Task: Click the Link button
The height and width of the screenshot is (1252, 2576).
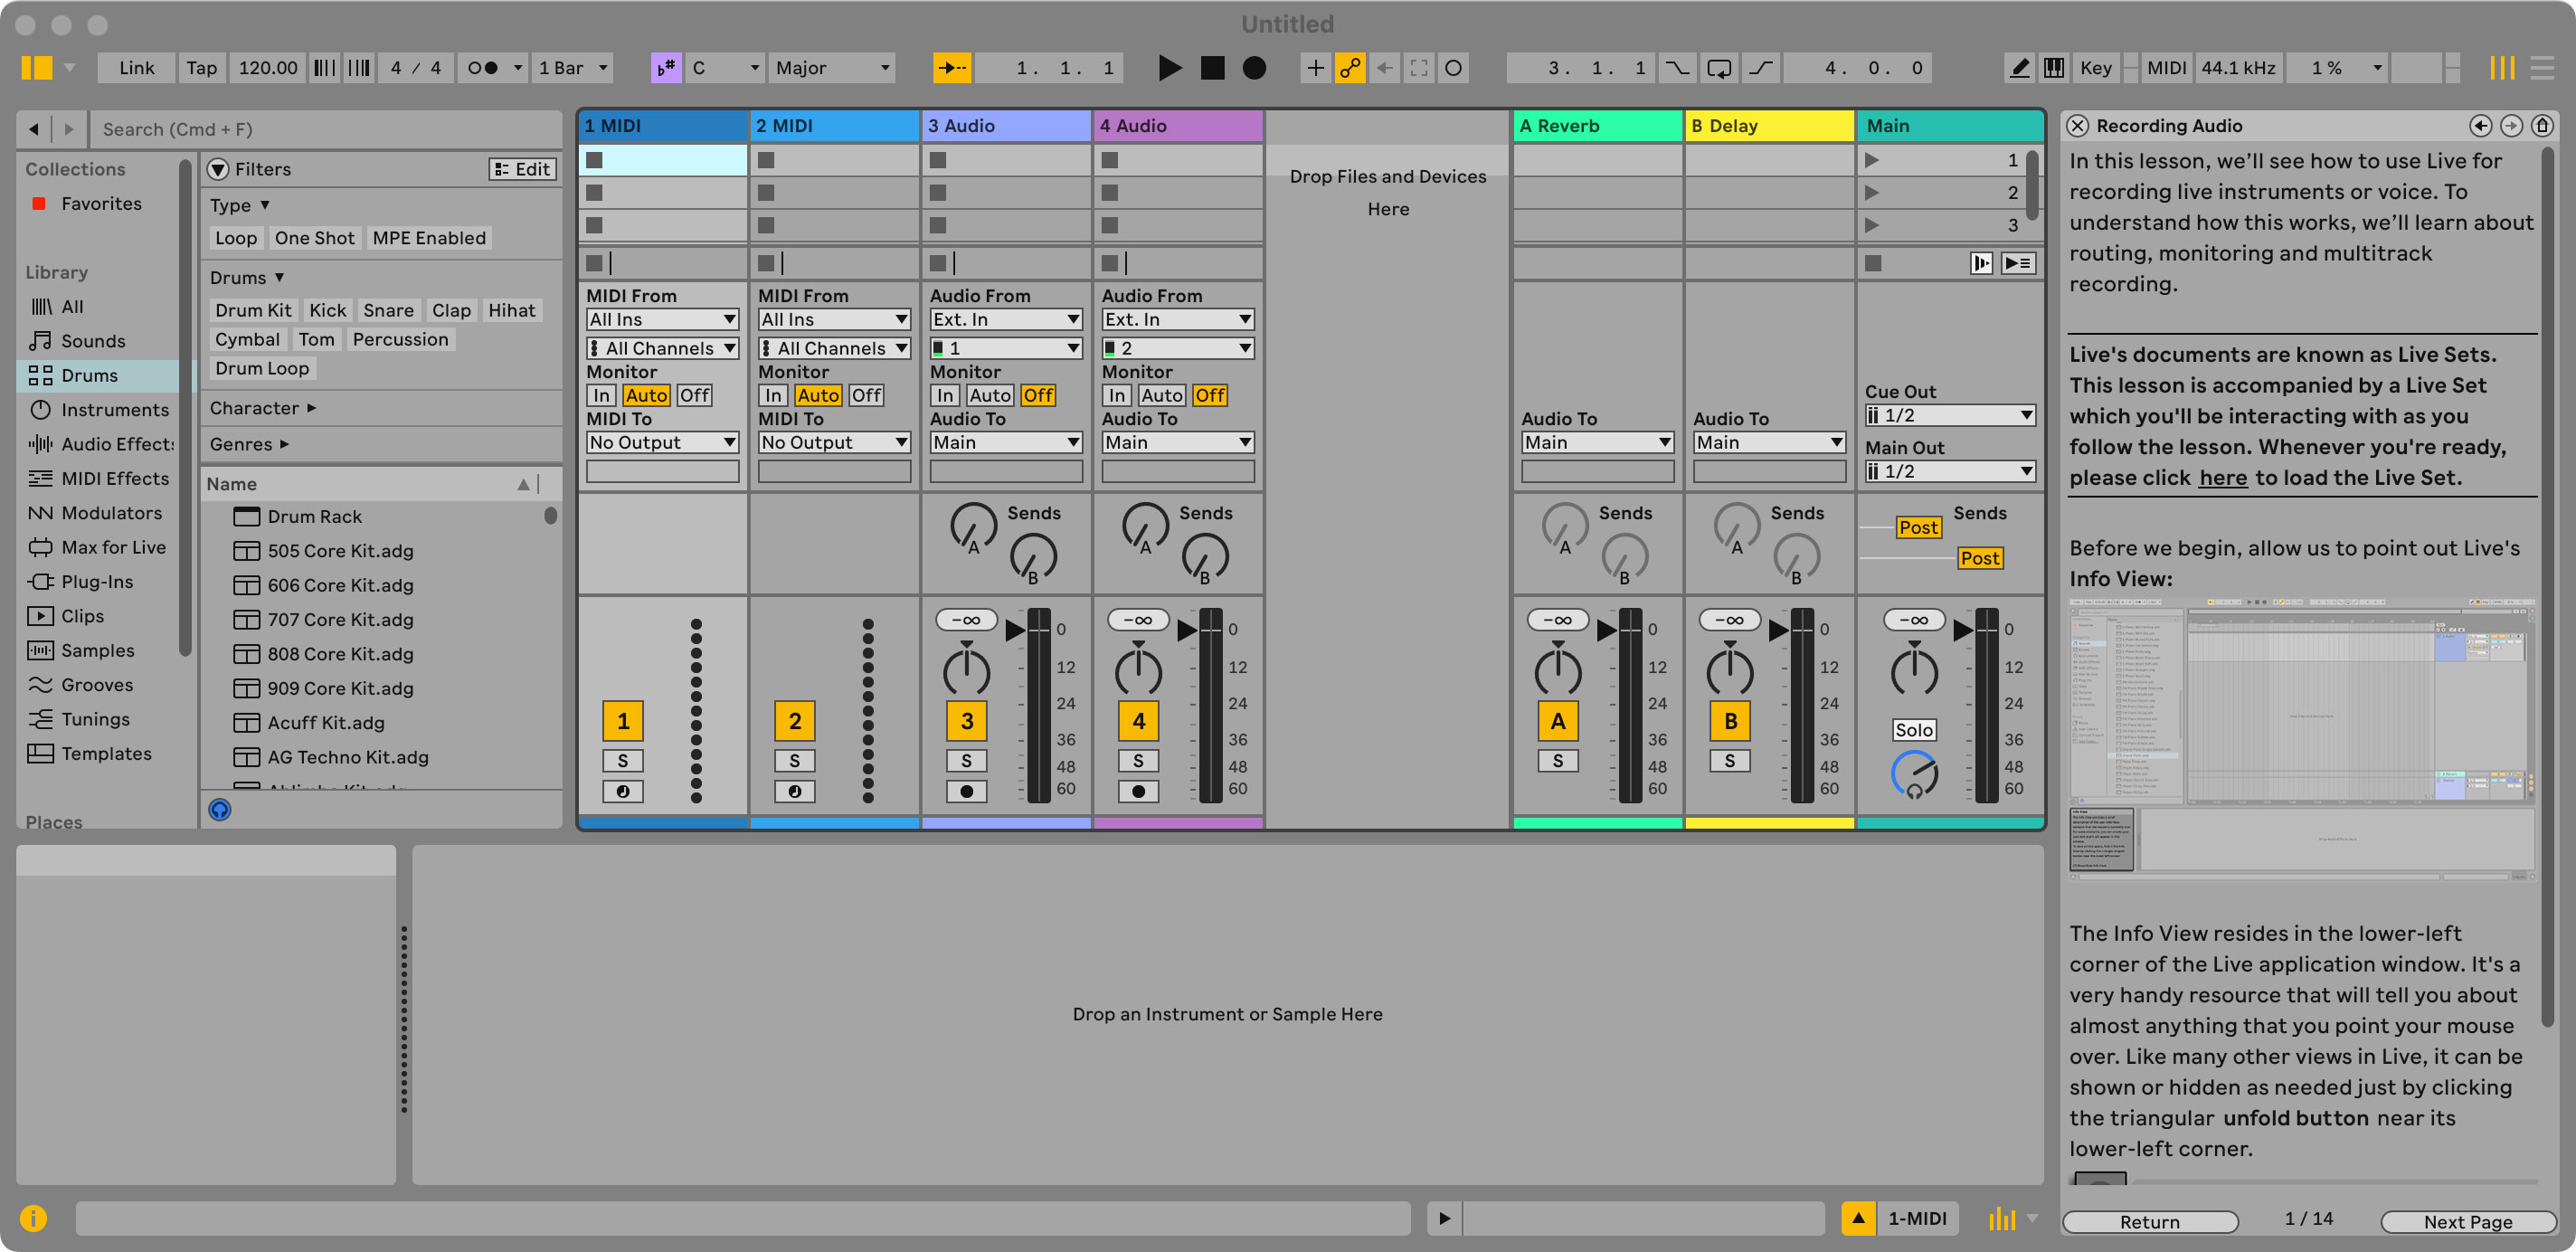Action: click(x=137, y=68)
